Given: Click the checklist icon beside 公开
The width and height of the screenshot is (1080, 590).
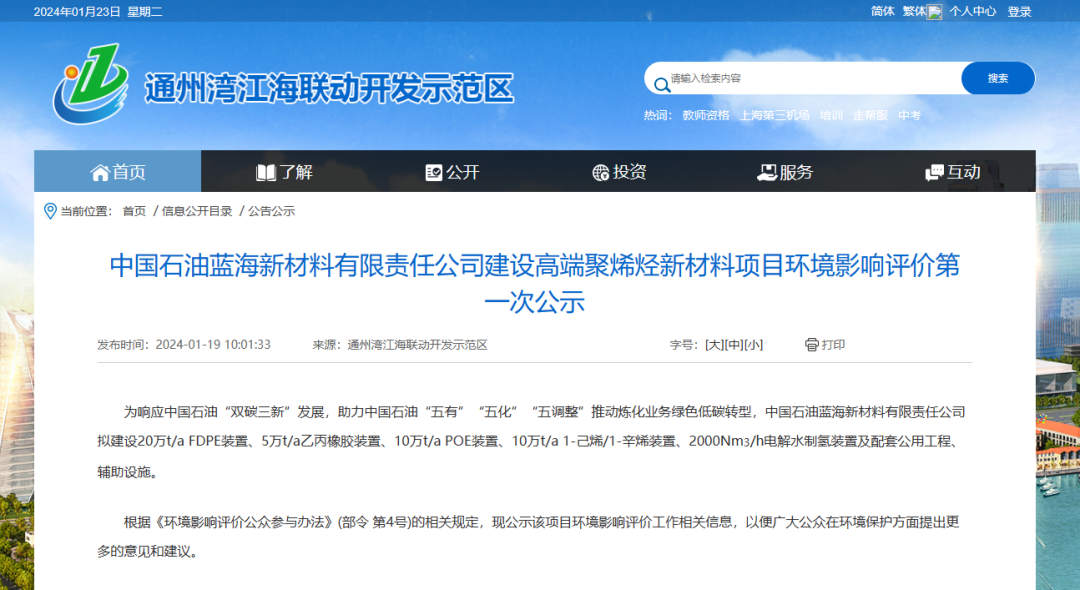Looking at the screenshot, I should click(434, 172).
